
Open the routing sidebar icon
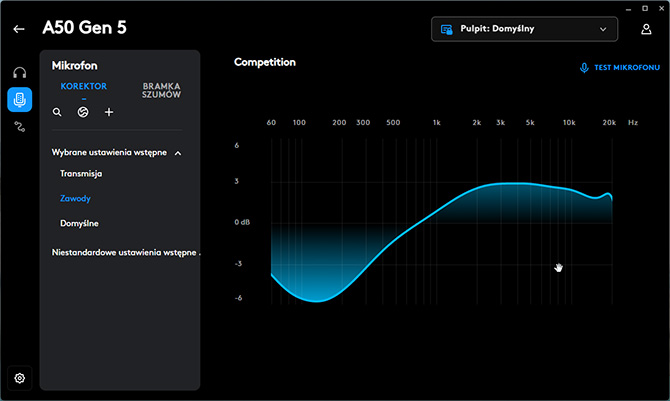pos(20,127)
